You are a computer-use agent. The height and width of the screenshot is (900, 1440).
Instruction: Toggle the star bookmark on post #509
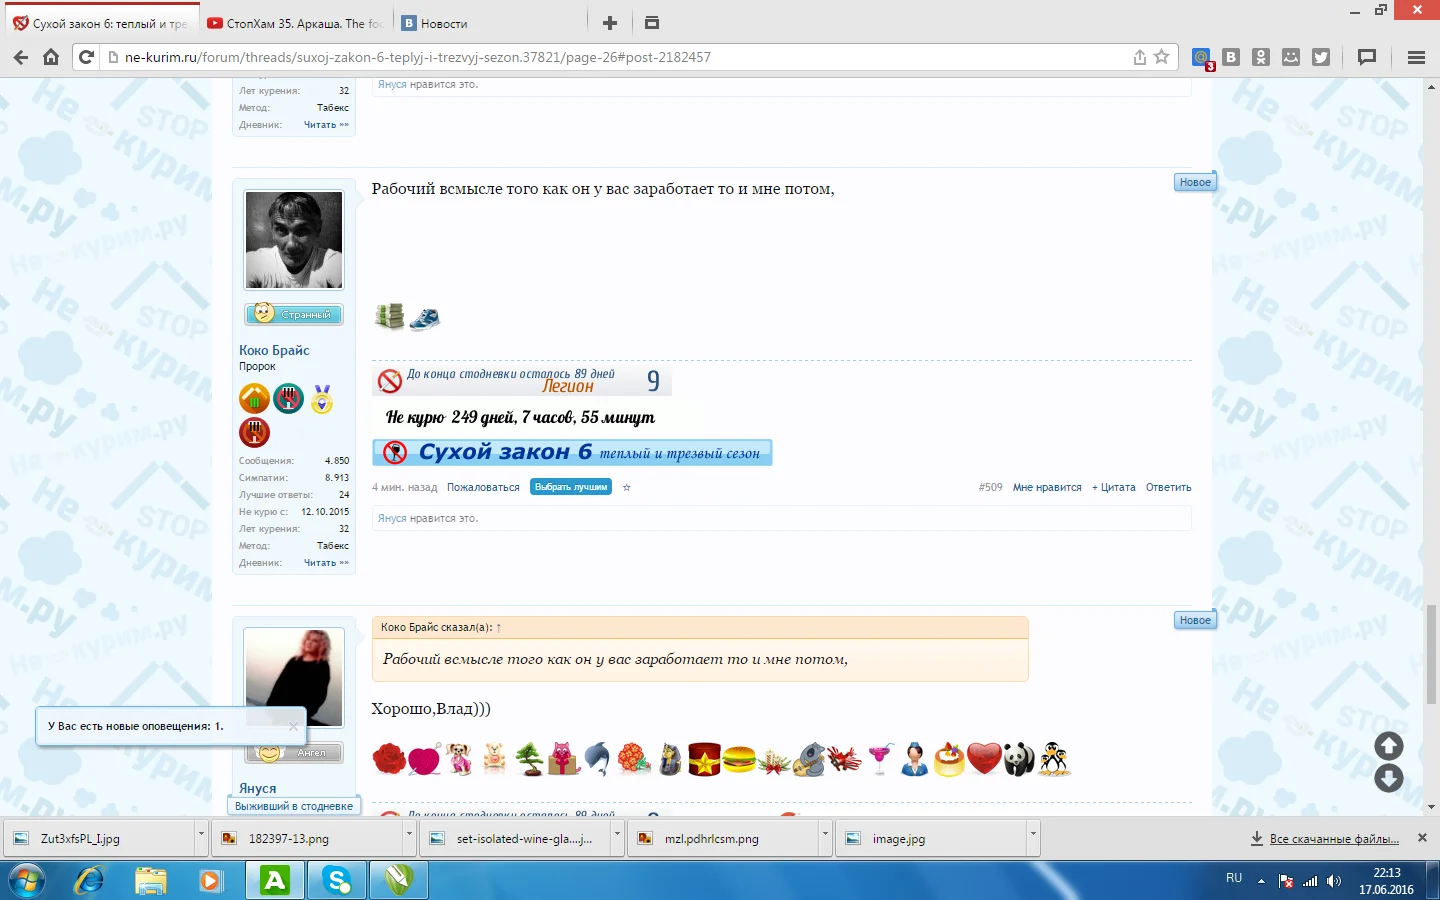[627, 488]
